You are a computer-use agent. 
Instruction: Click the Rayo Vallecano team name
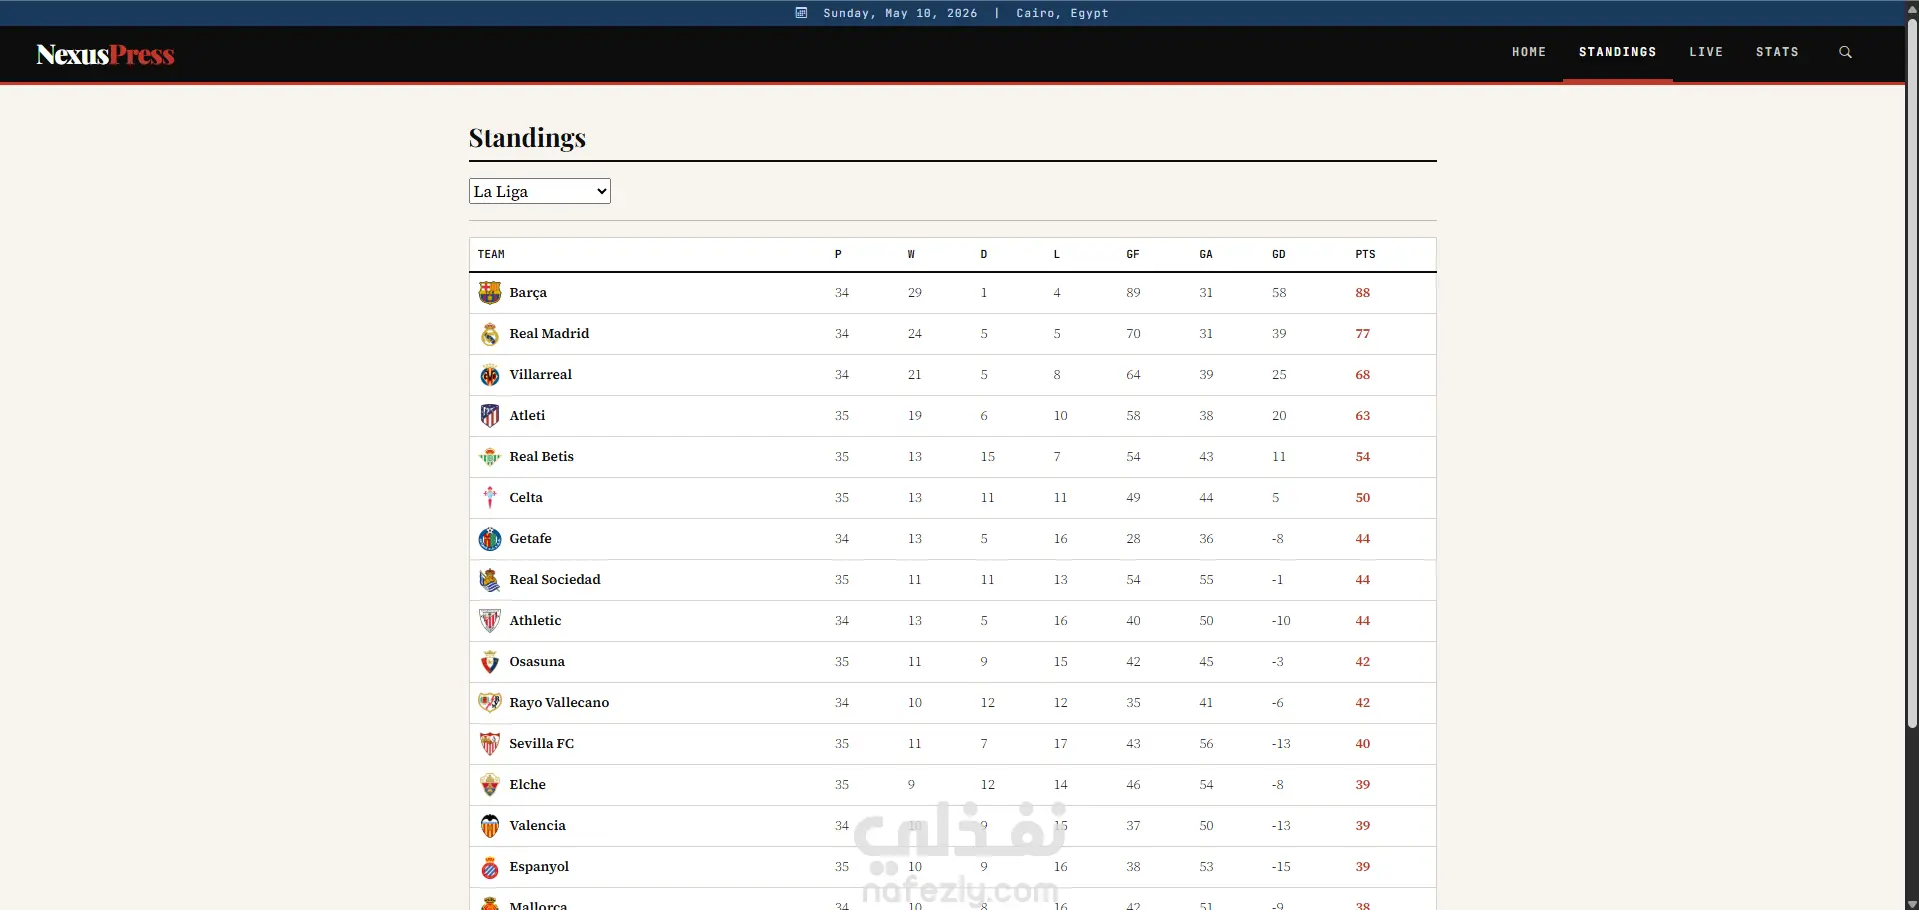coord(559,703)
